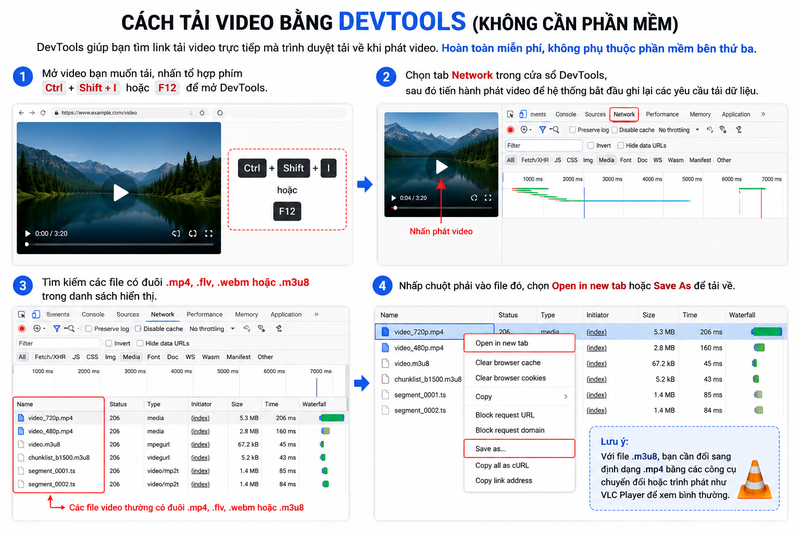
Task: Open No throttling dropdown in step 3
Action: pos(212,329)
